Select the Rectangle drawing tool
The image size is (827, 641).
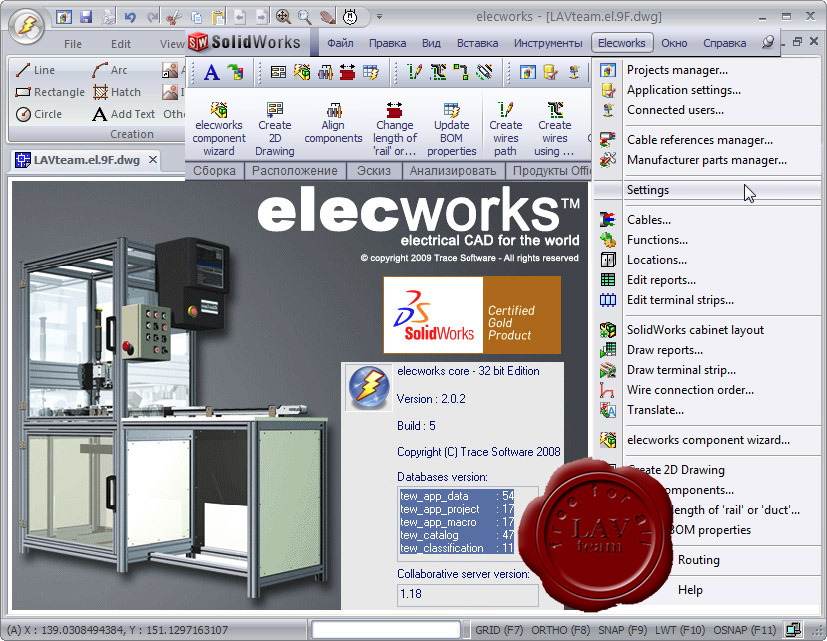50,92
